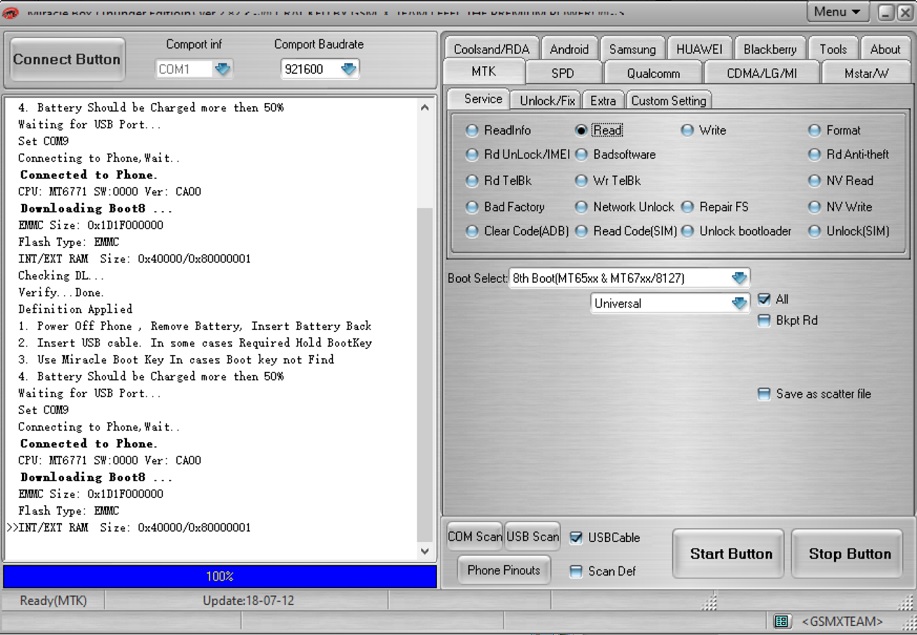Select Unlock bootloader option
Screen dimensions: 917x635
pyautogui.click(x=736, y=231)
